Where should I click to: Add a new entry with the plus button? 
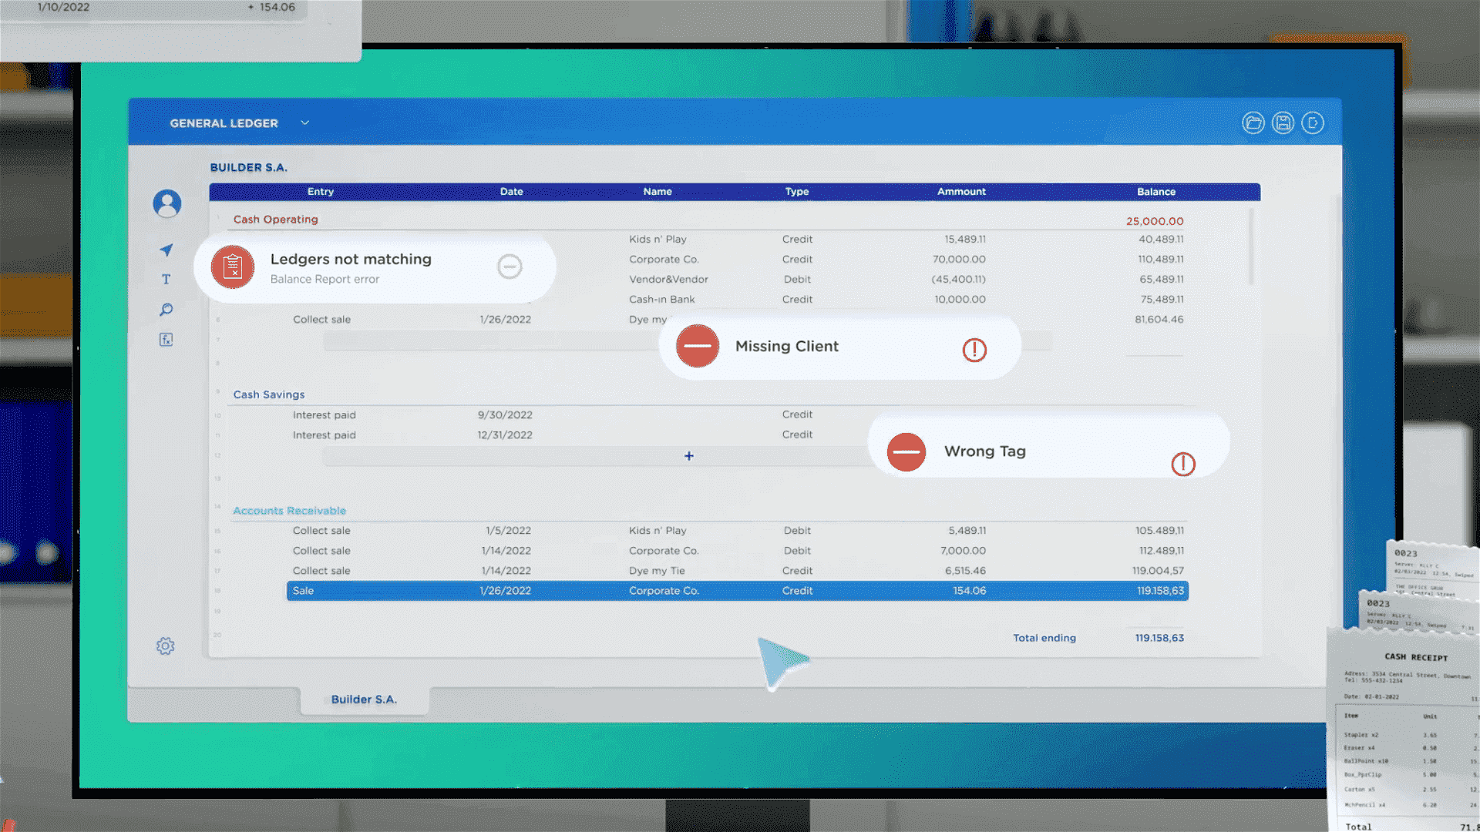click(689, 456)
